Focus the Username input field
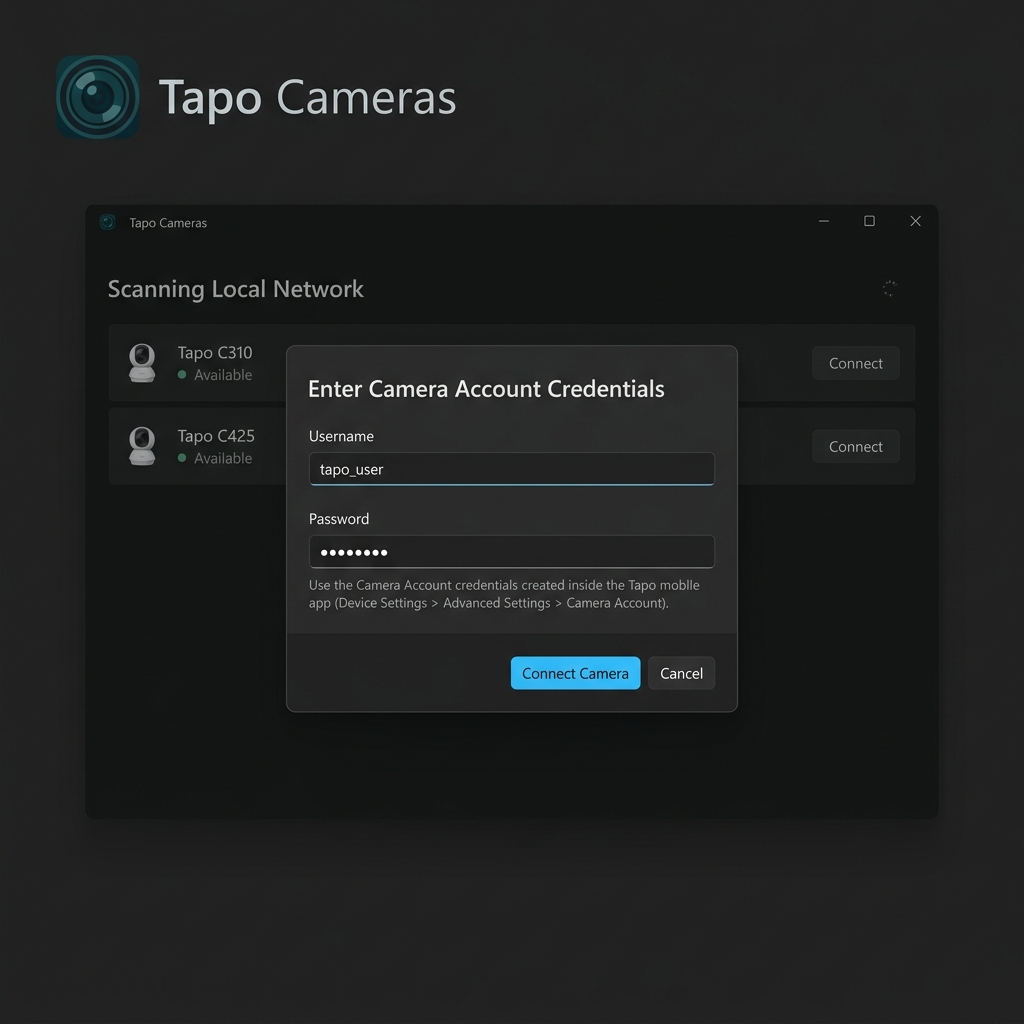This screenshot has height=1024, width=1024. point(511,469)
